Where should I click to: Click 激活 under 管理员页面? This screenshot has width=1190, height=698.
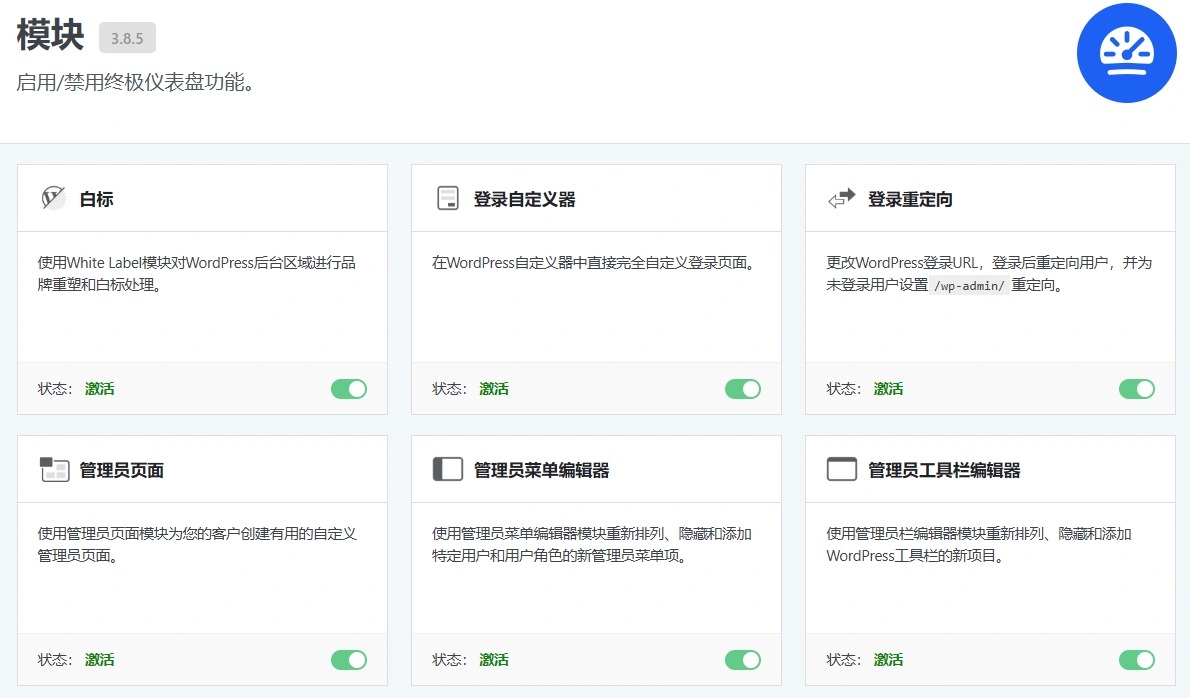[99, 659]
